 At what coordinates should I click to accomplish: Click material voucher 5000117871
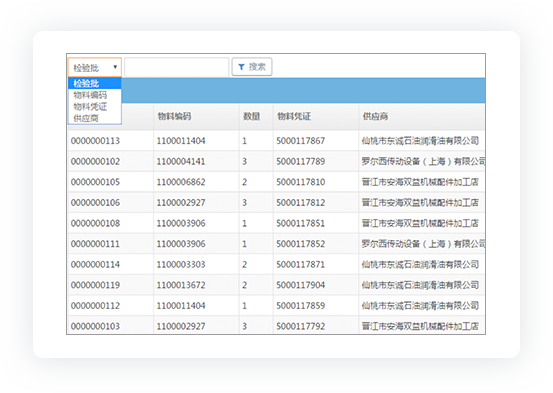pos(300,264)
